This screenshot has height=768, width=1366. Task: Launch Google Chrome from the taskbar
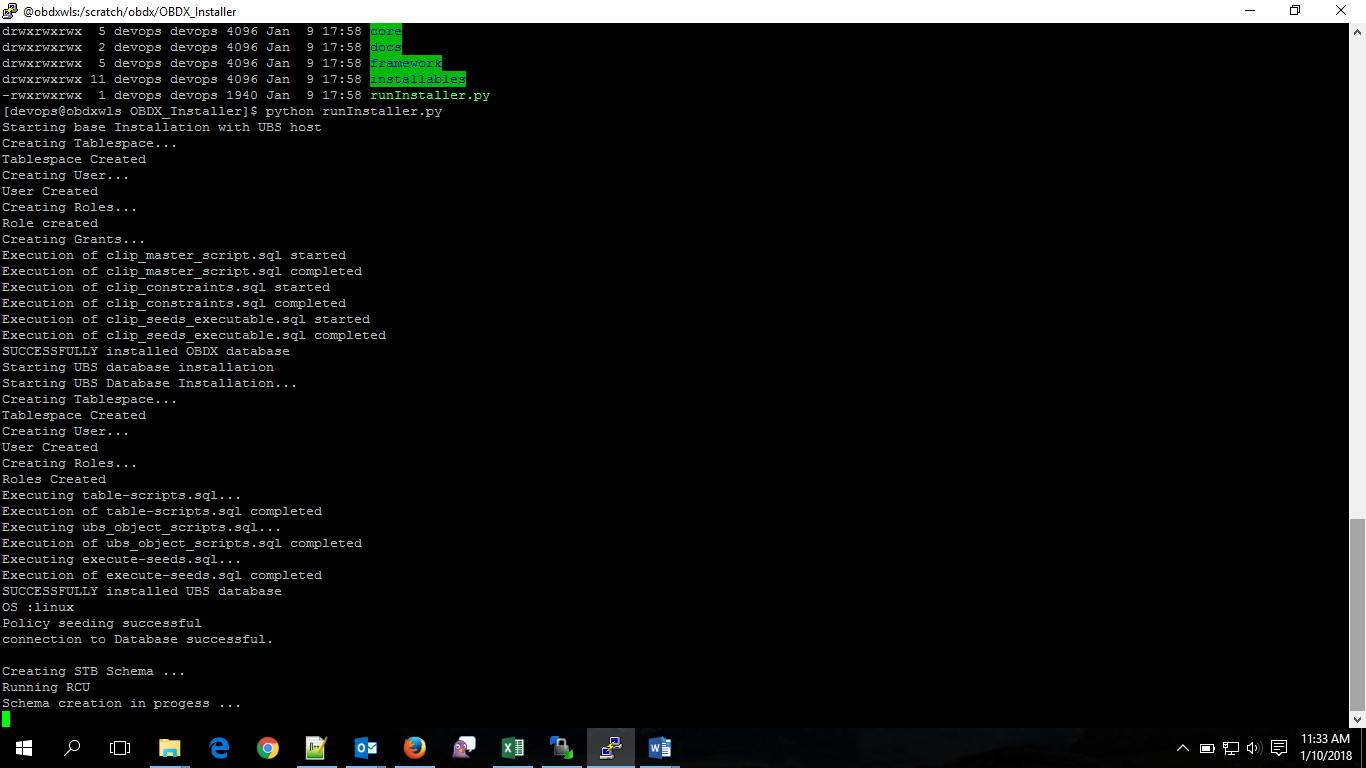point(267,747)
